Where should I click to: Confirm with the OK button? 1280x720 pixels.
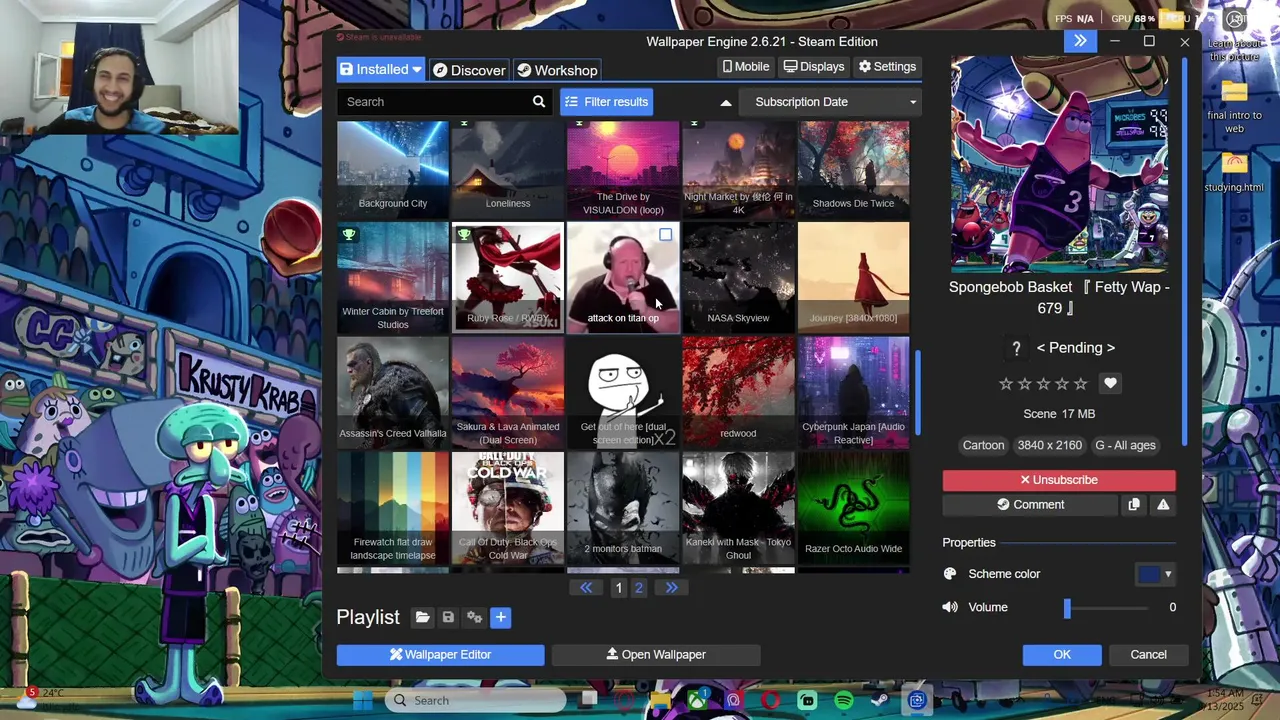click(1062, 655)
